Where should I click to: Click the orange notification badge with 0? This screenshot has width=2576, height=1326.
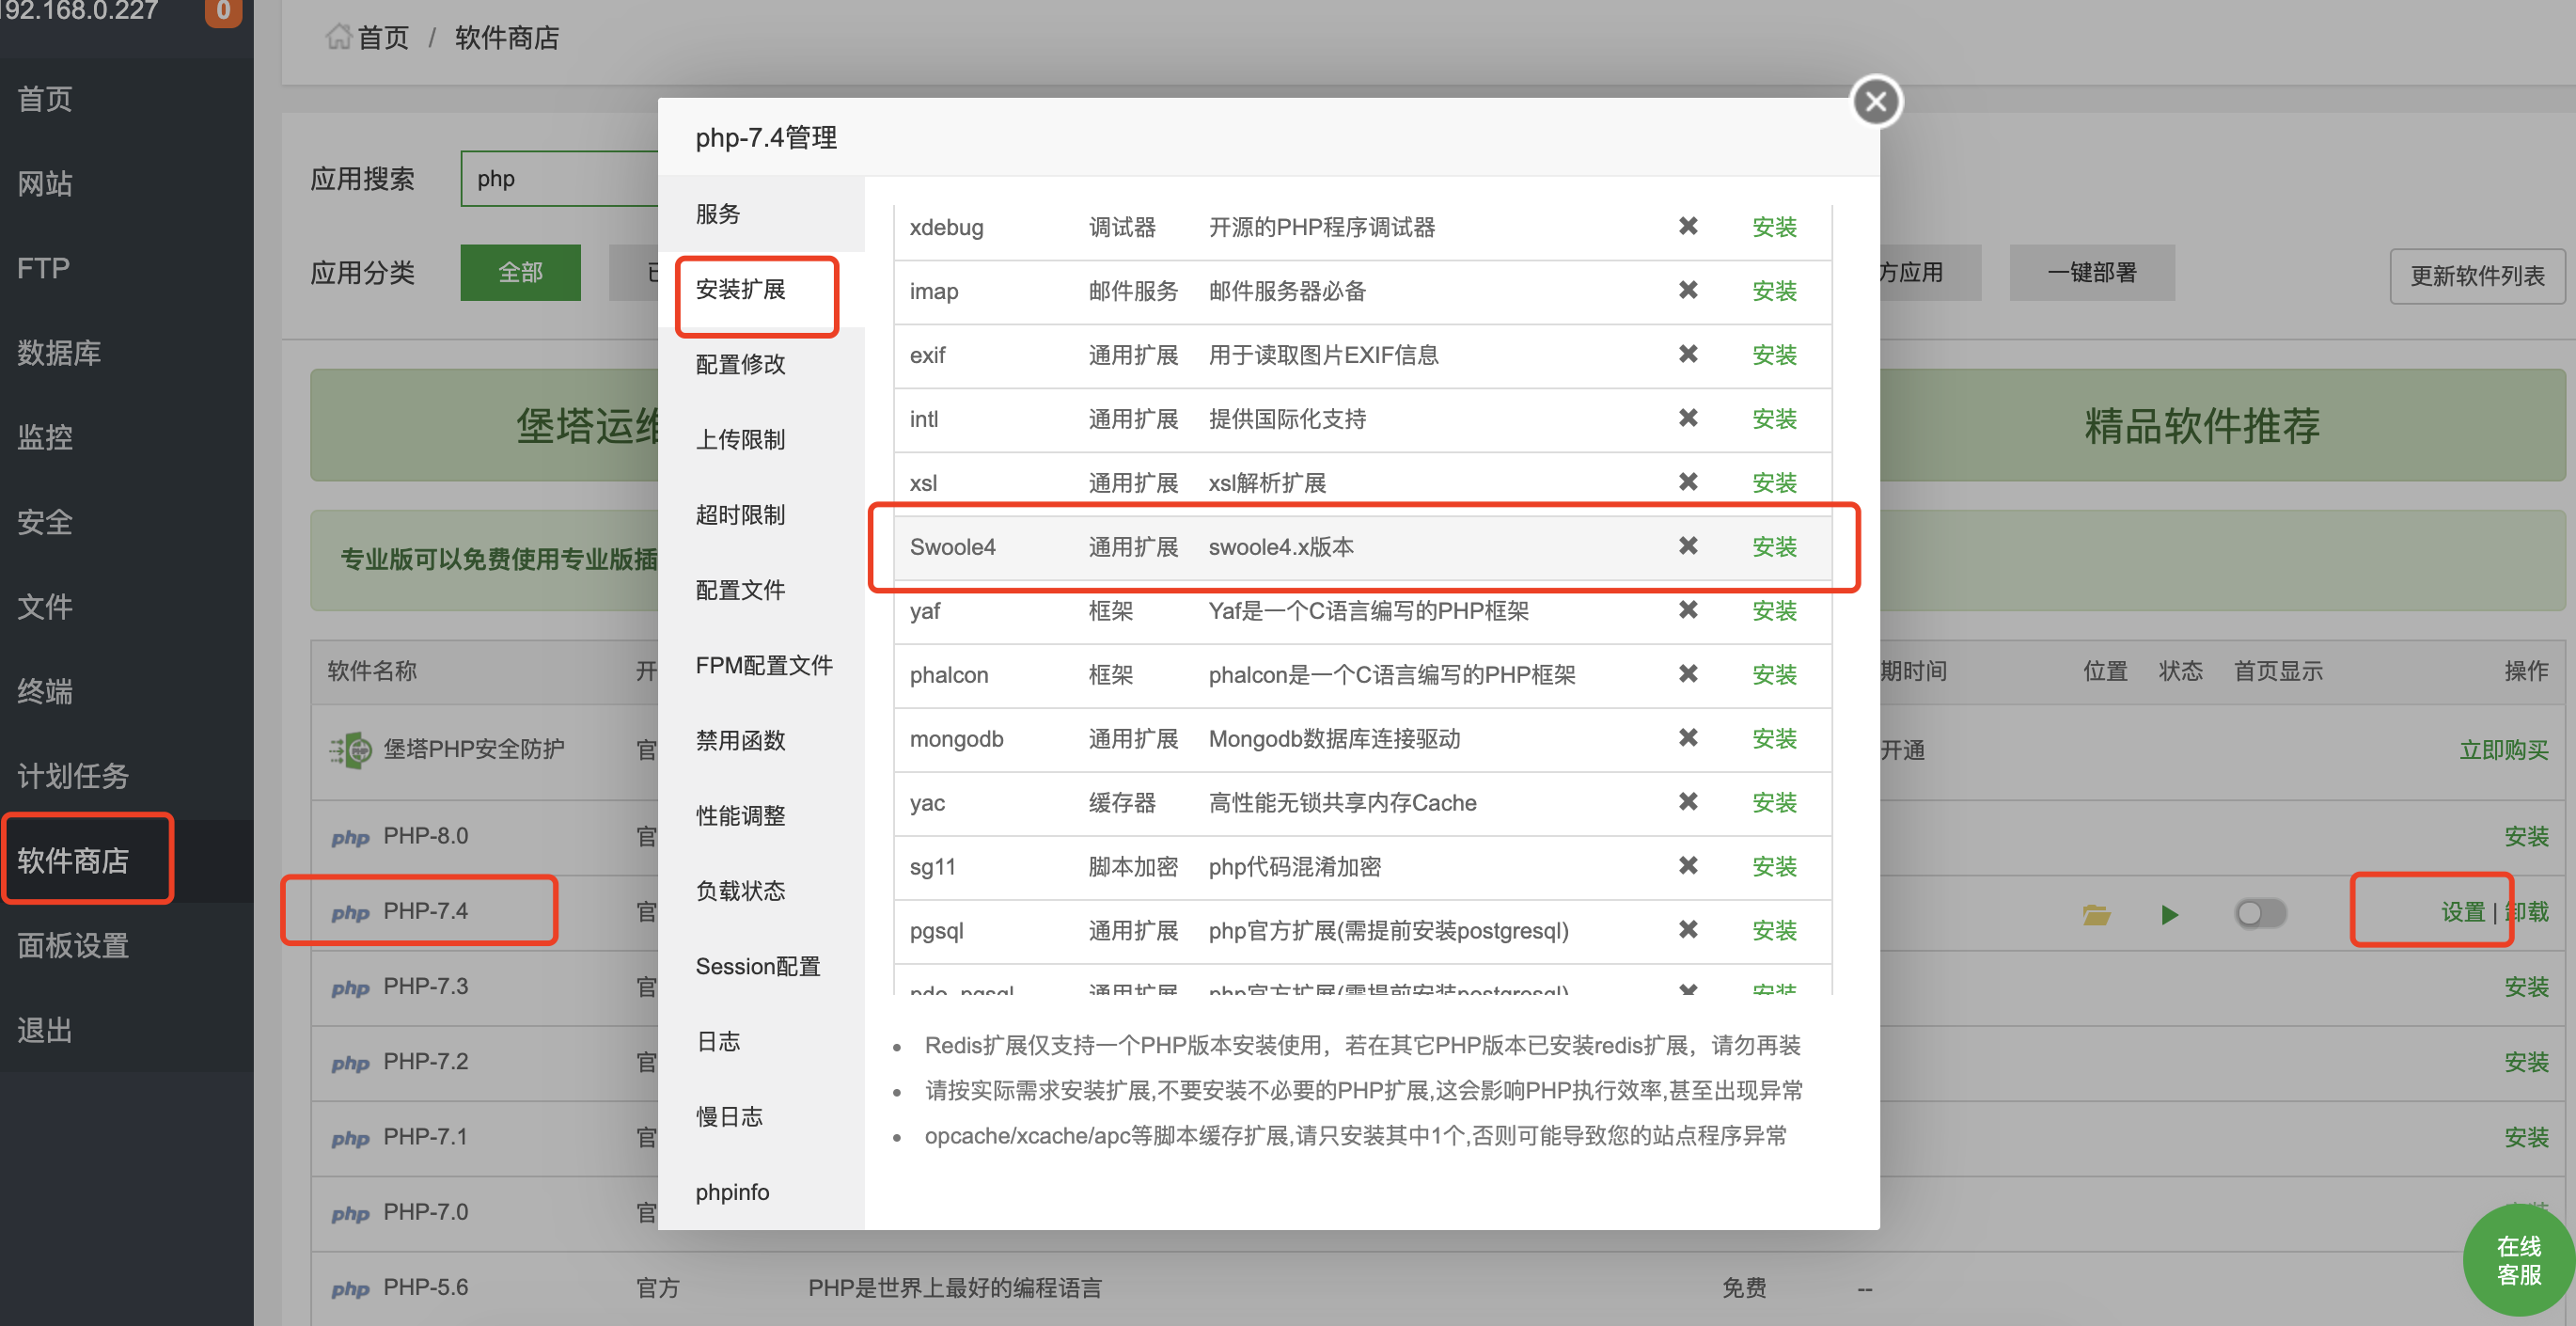pos(223,11)
